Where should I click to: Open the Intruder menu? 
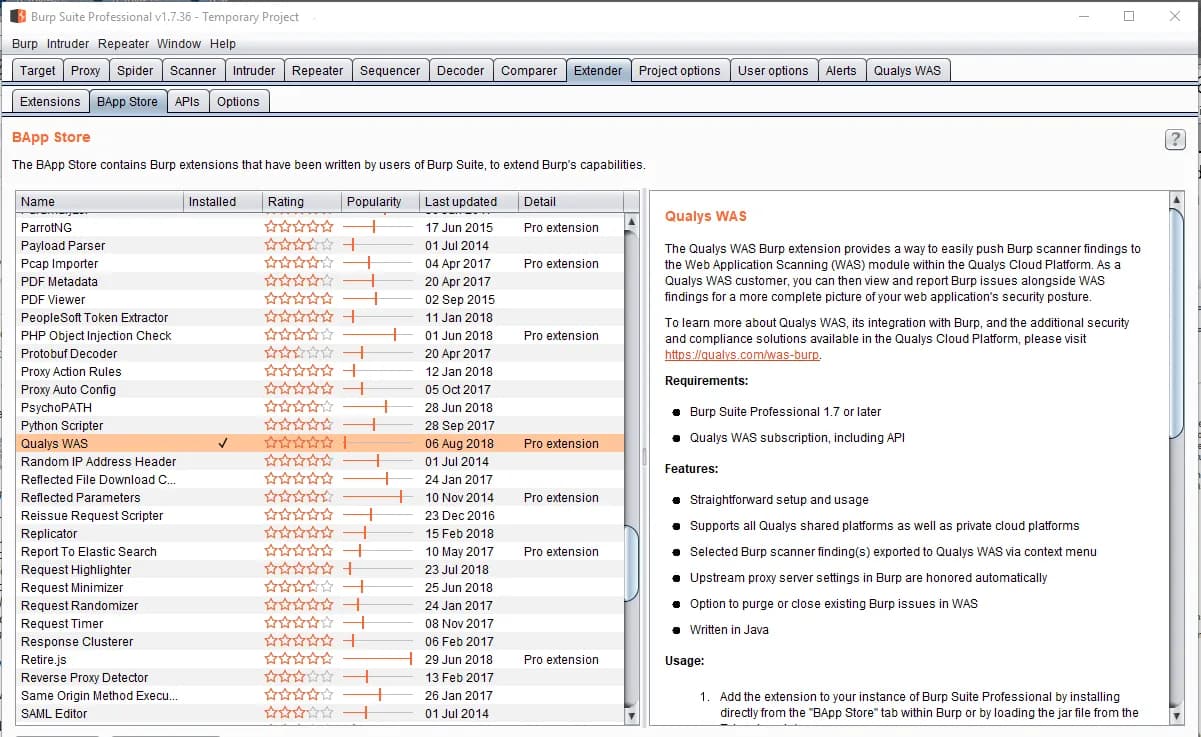[67, 43]
